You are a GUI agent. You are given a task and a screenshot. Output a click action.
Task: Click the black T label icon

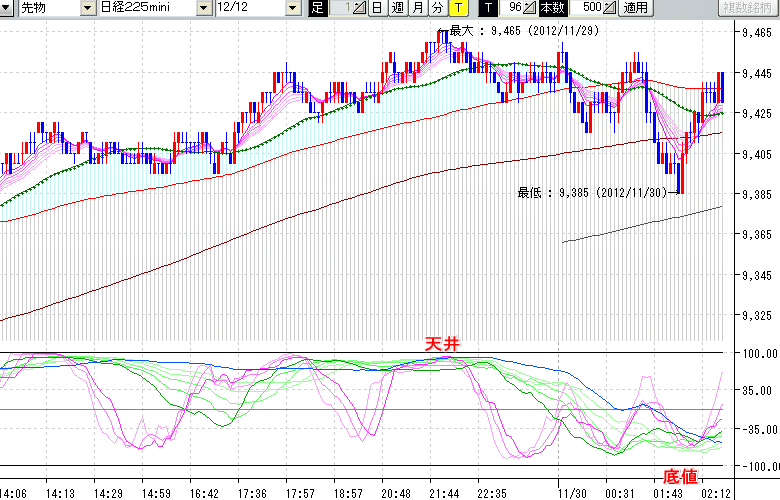coord(487,8)
